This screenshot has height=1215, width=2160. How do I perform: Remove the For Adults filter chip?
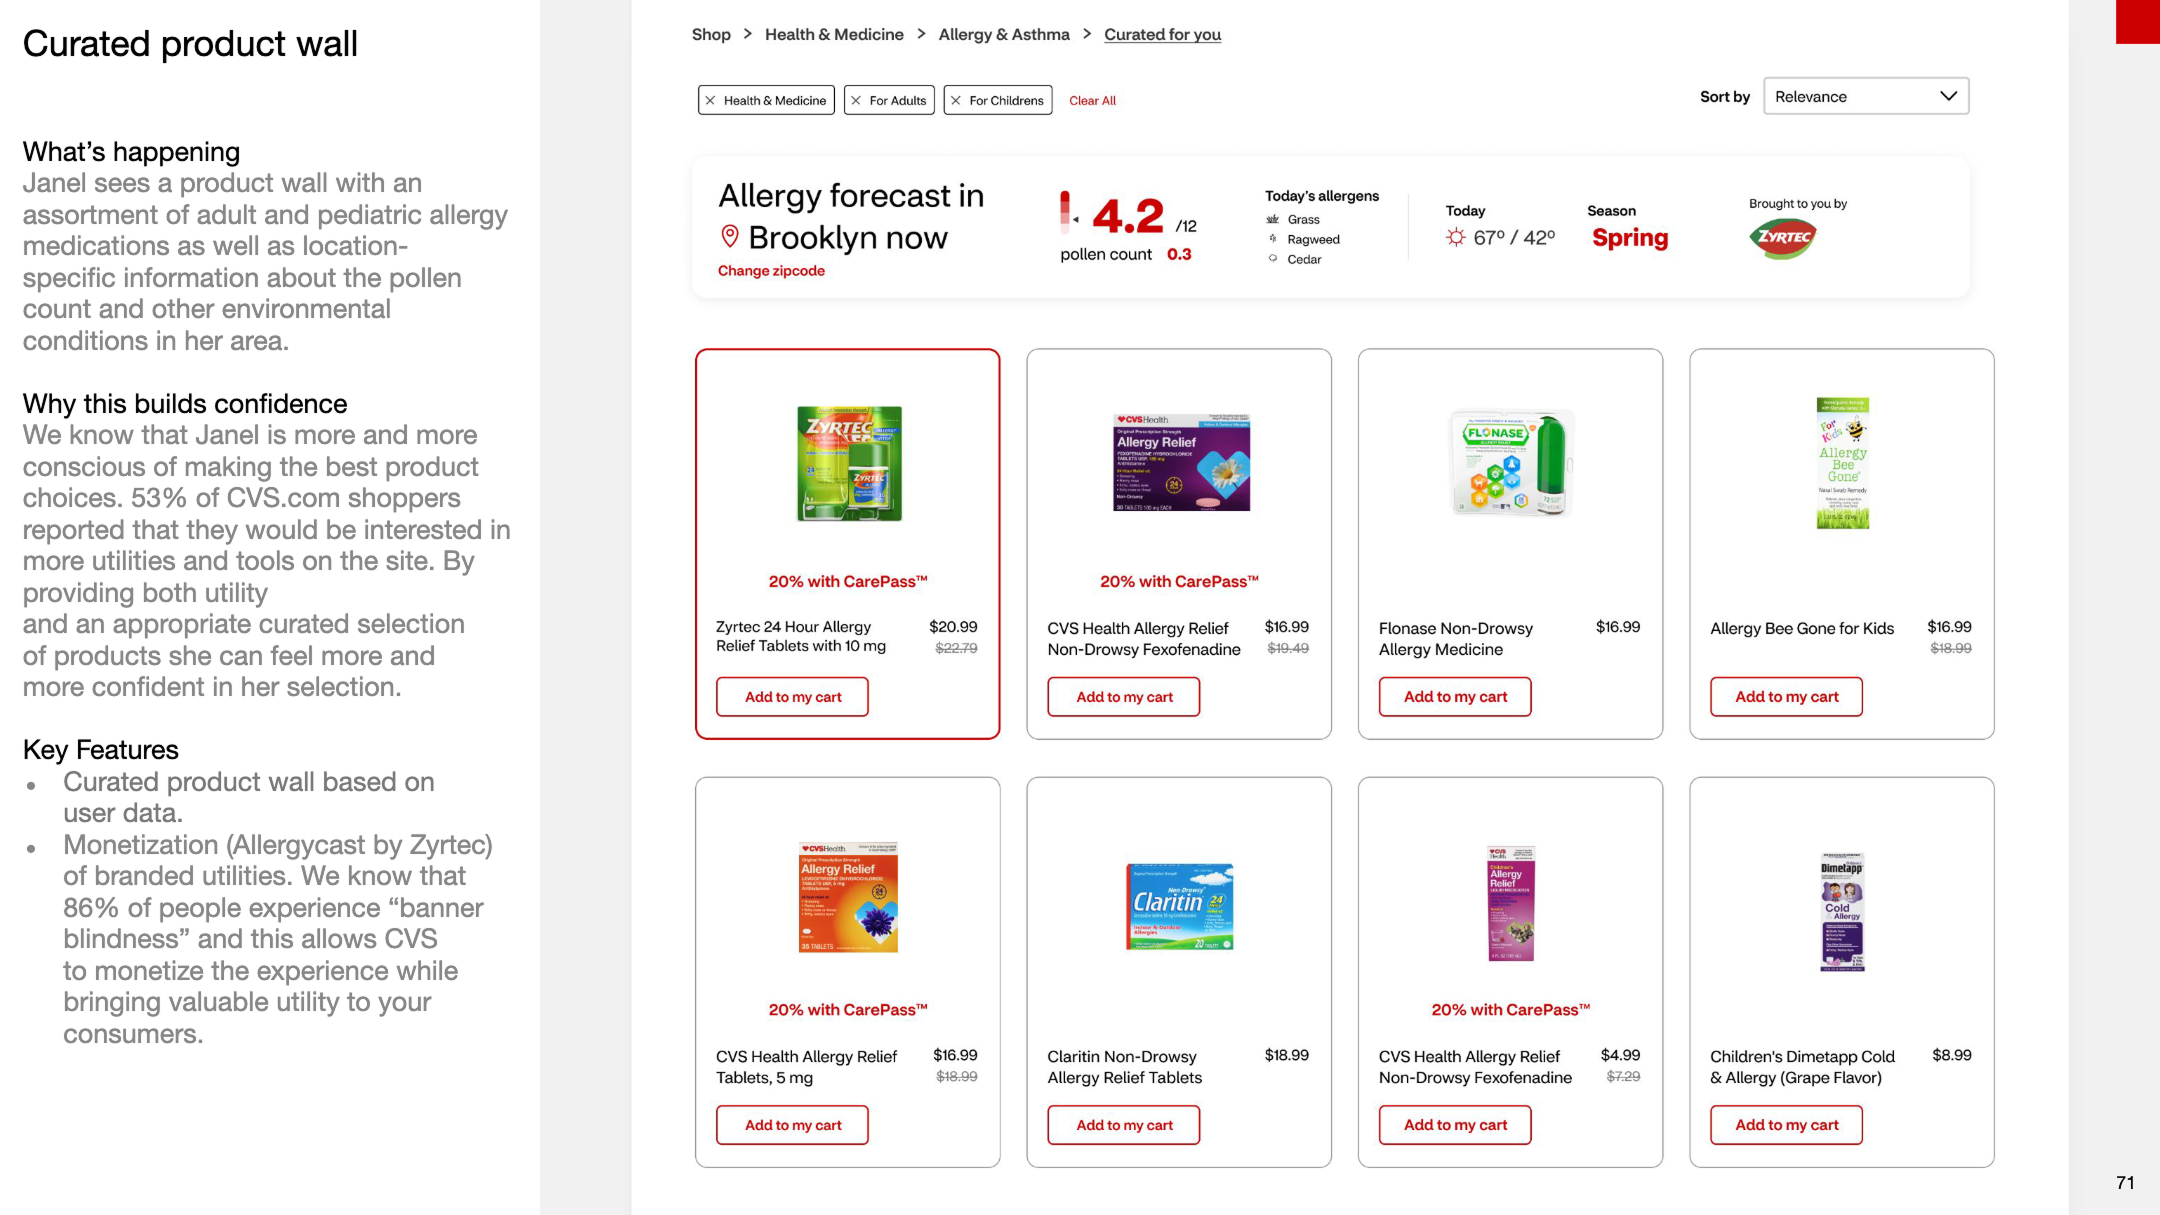point(856,100)
